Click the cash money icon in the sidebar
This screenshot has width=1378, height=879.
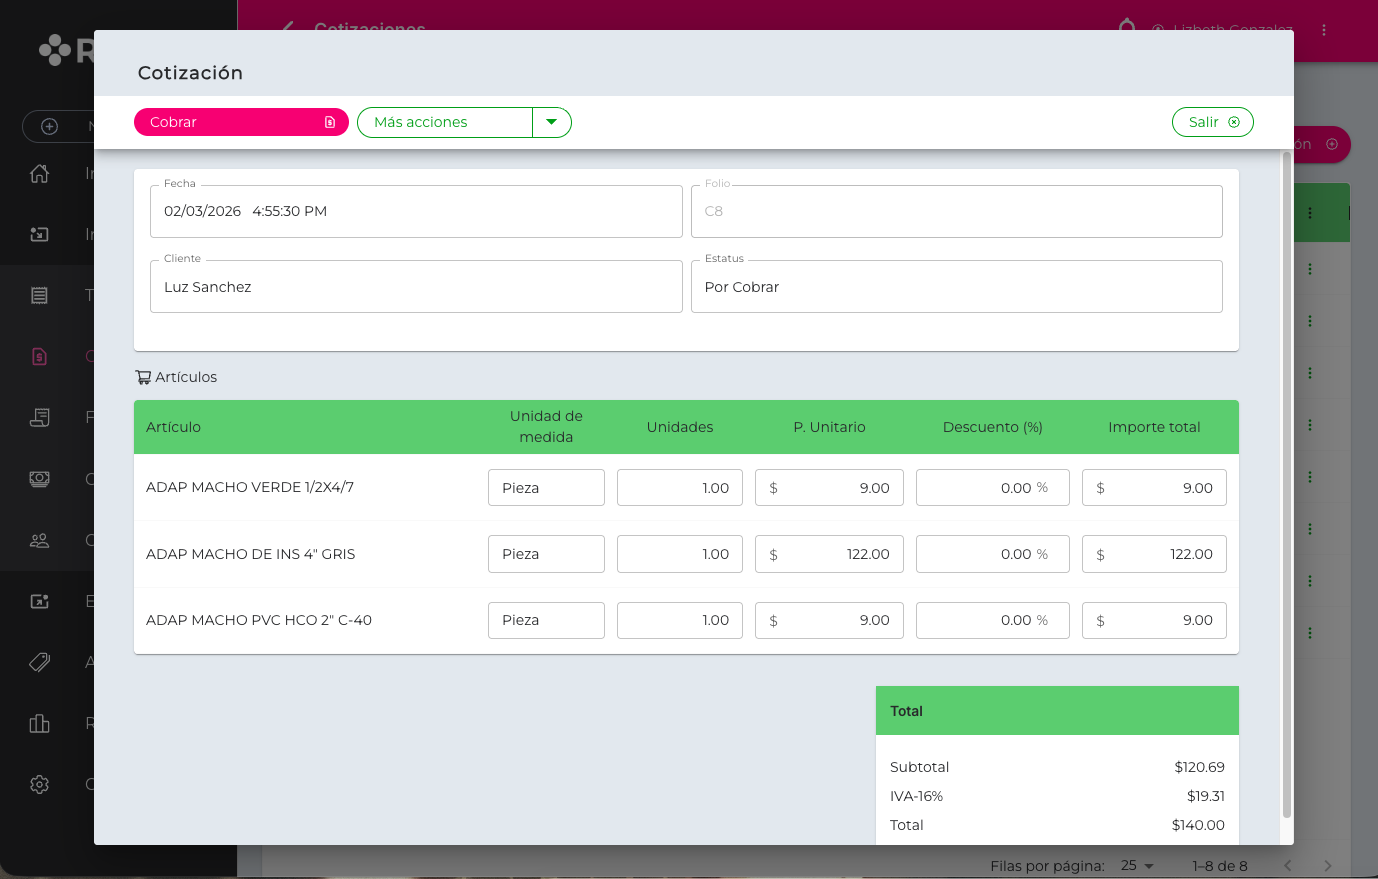(40, 479)
